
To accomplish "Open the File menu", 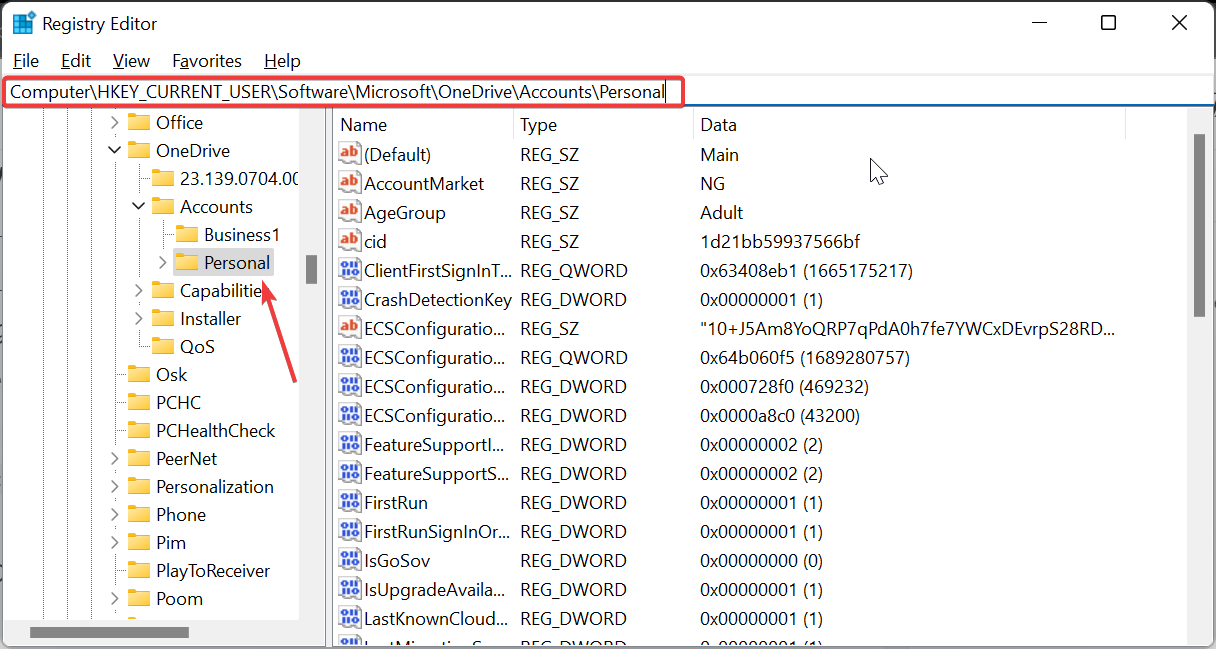I will point(26,61).
